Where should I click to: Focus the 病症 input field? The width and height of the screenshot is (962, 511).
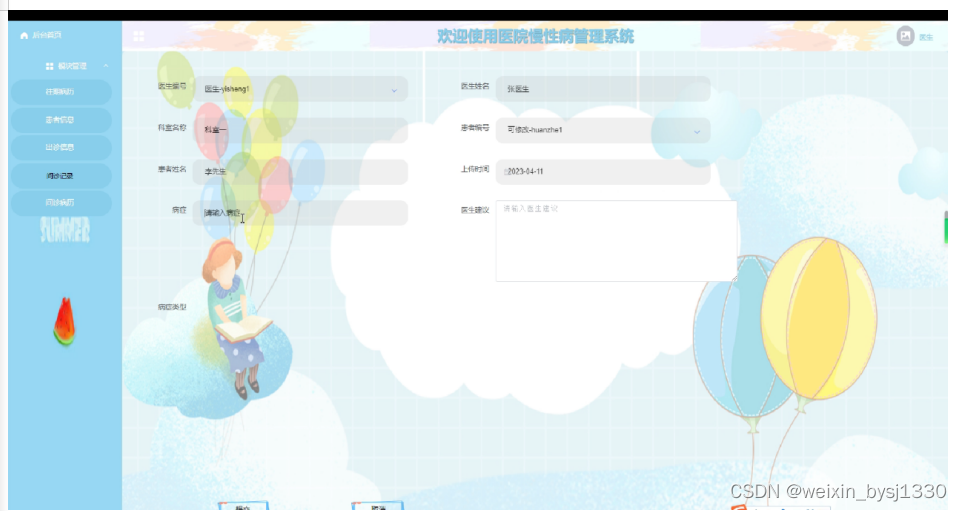tap(300, 213)
